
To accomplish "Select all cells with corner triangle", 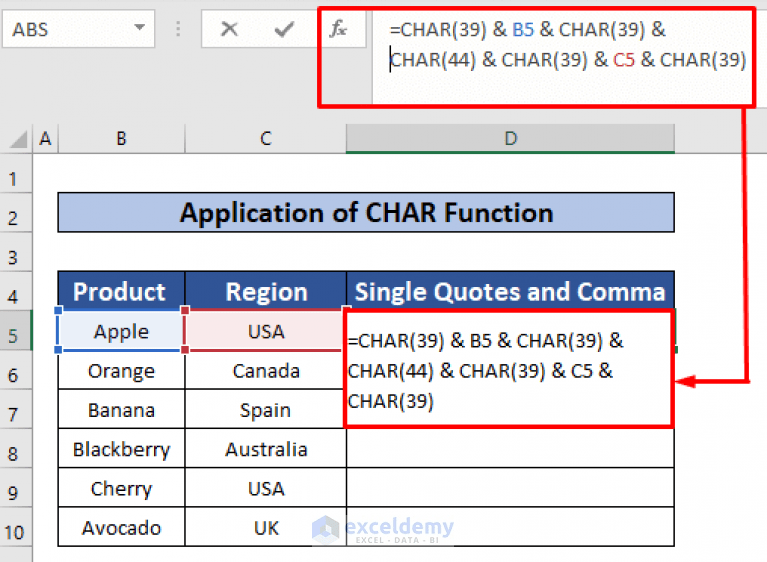I will [18, 139].
